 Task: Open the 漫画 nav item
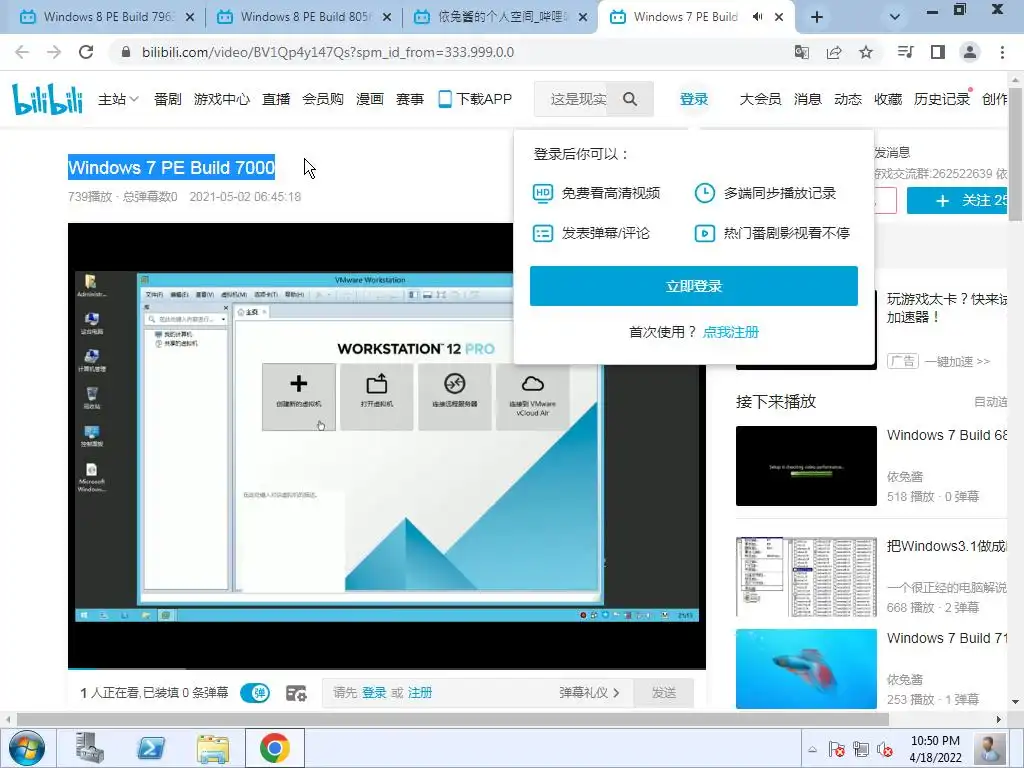click(370, 99)
